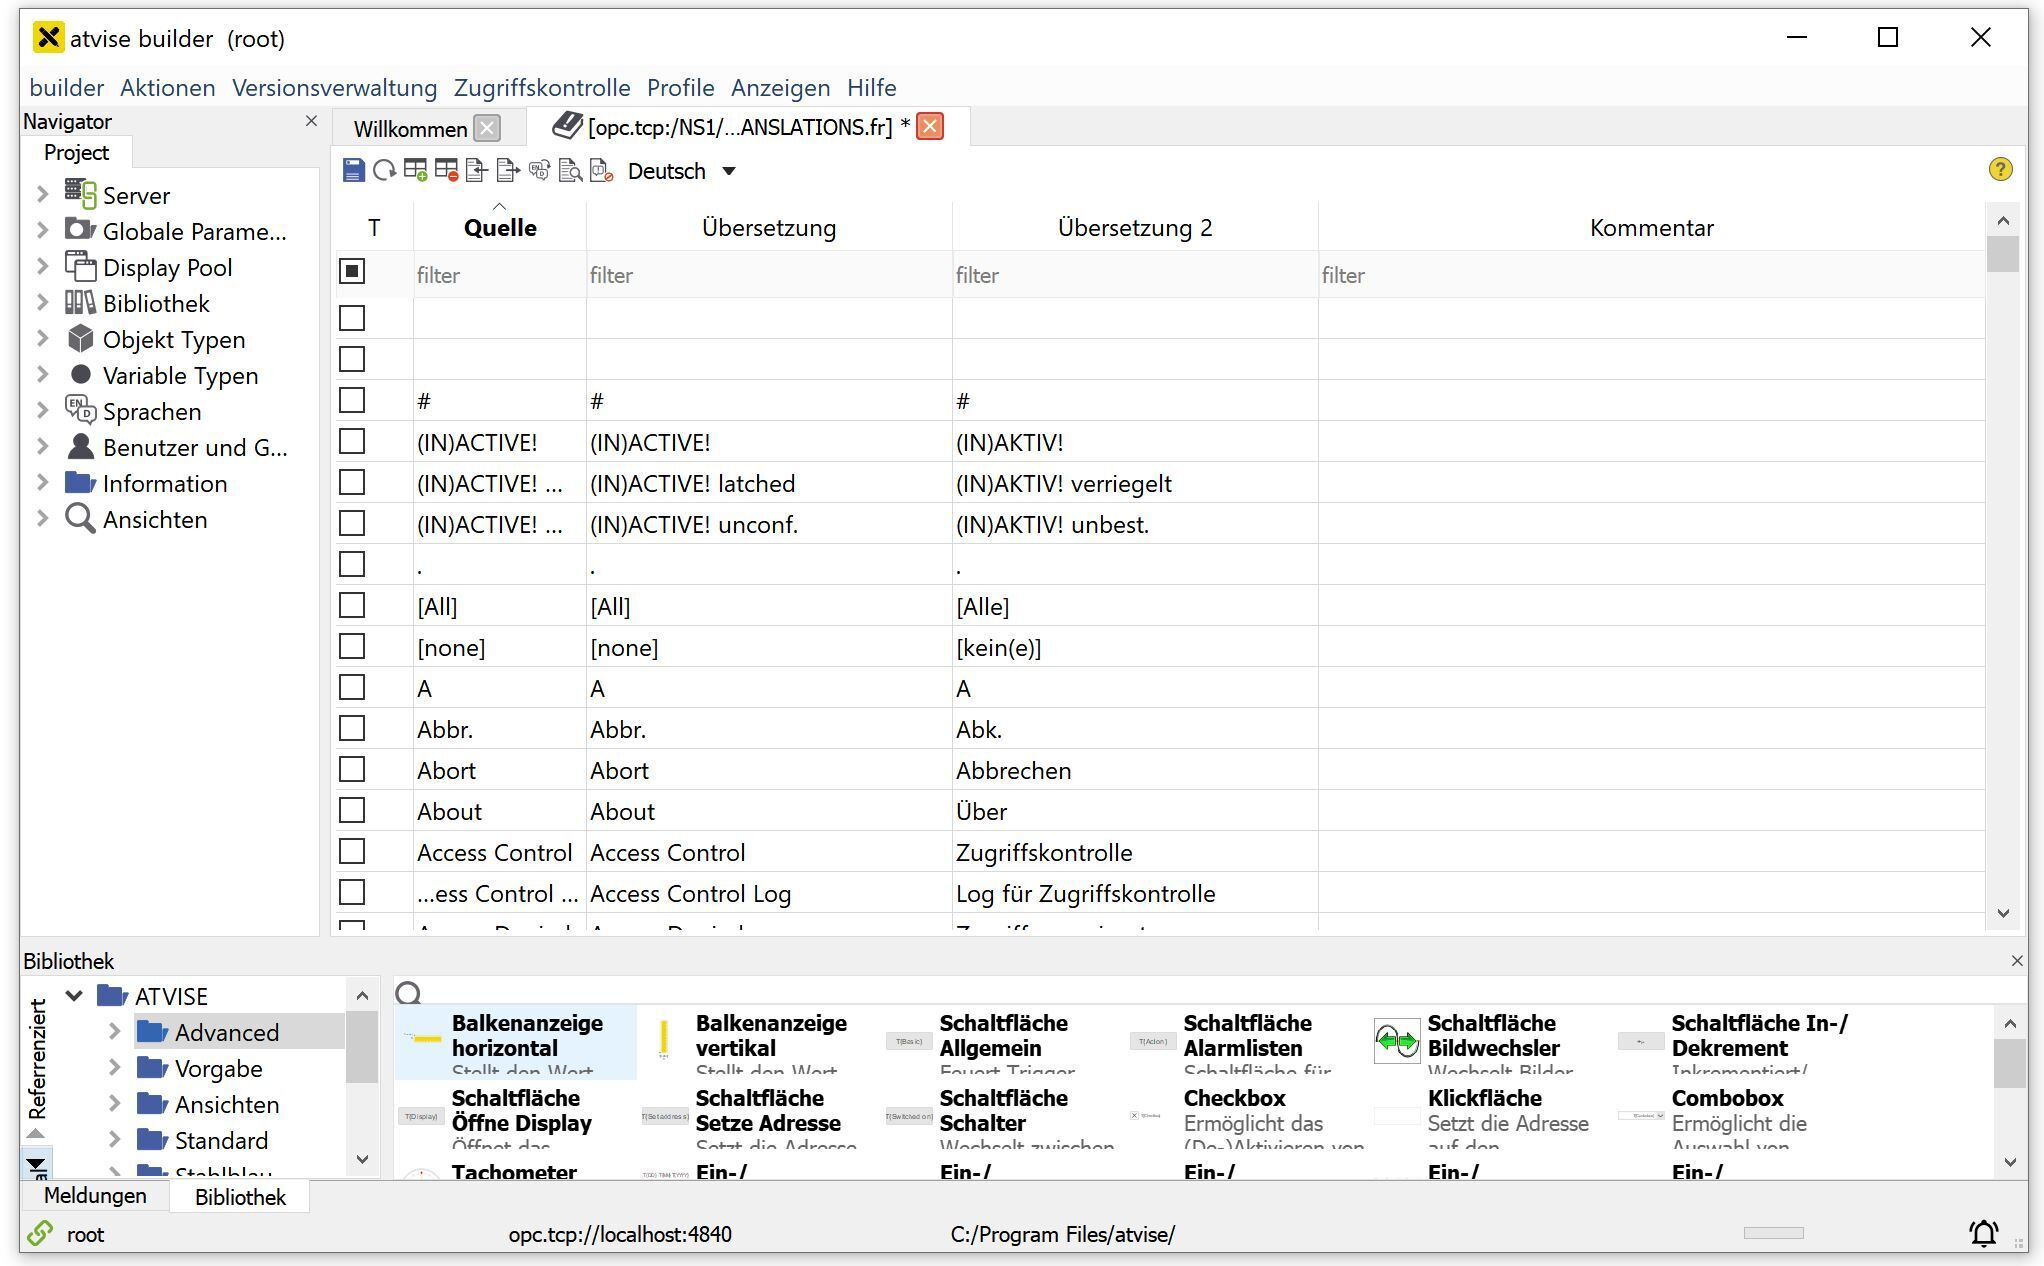
Task: Expand the Display Pool tree node
Action: click(42, 267)
